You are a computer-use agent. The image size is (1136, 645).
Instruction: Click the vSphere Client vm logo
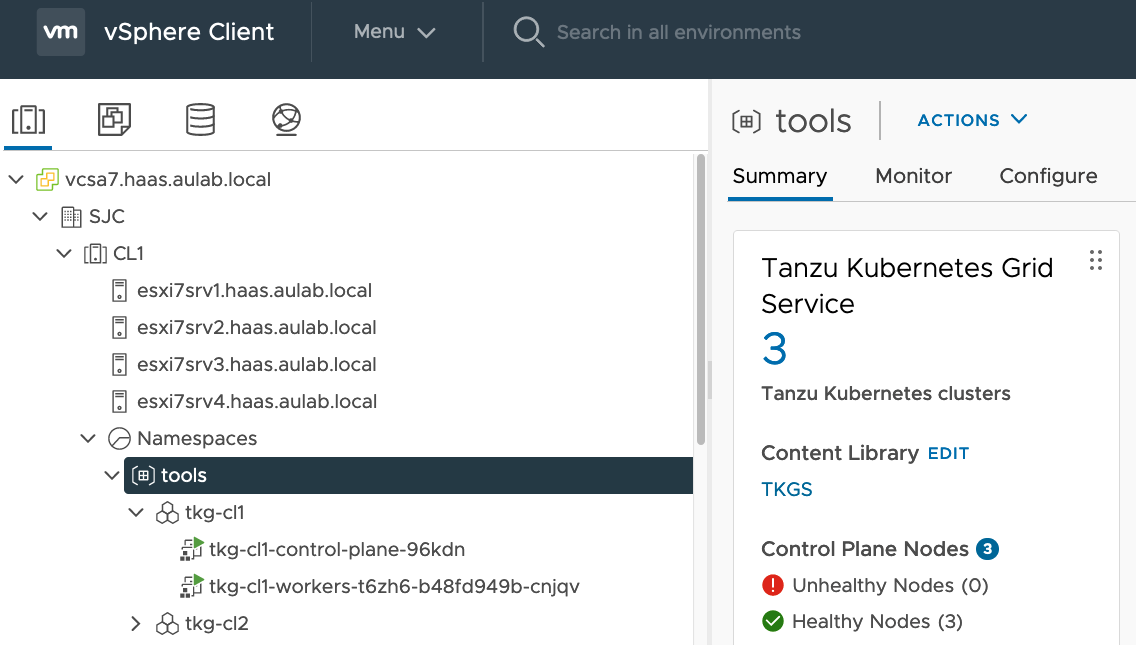(60, 31)
